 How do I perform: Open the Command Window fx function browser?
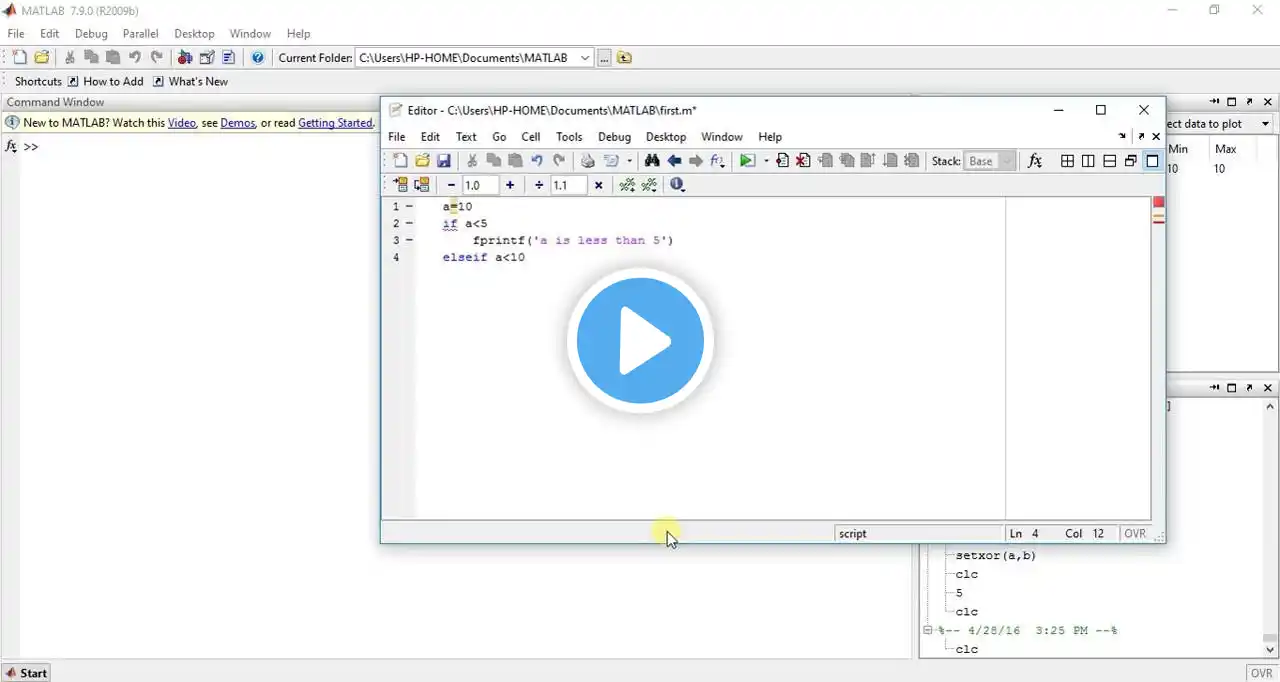(x=11, y=146)
